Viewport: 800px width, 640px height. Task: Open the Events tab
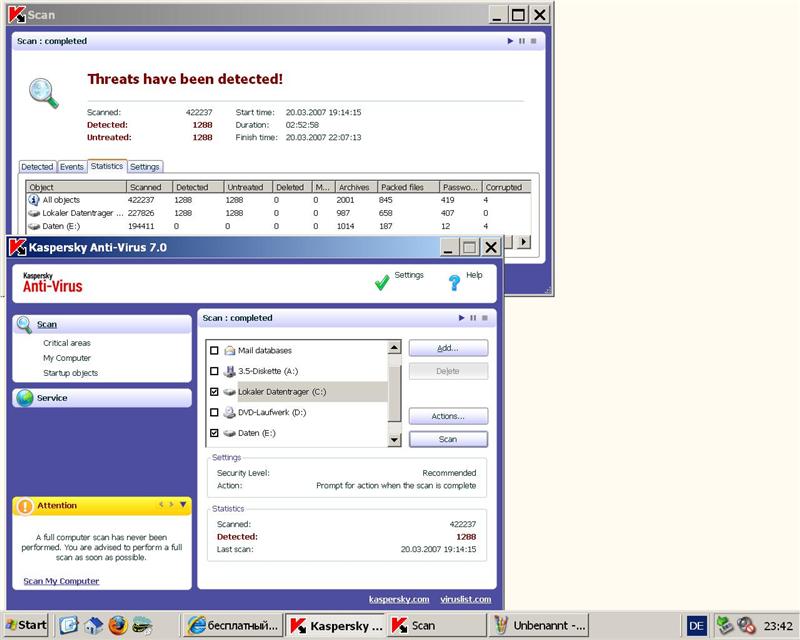pyautogui.click(x=71, y=167)
